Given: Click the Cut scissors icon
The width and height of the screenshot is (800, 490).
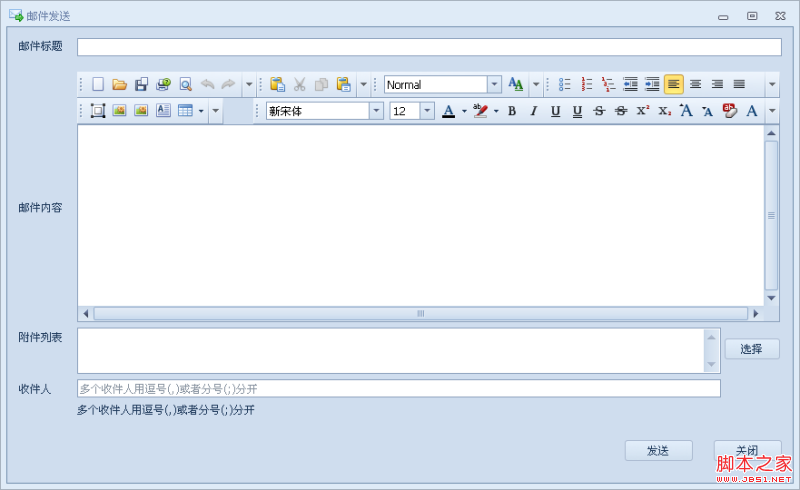Looking at the screenshot, I should click(299, 85).
